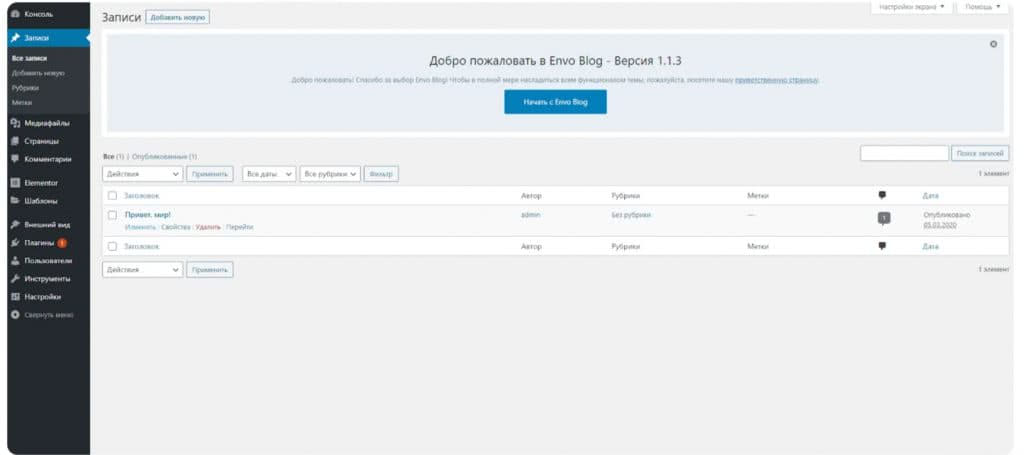Click the Elementor icon in sidebar
The height and width of the screenshot is (455, 1024).
pyautogui.click(x=15, y=183)
